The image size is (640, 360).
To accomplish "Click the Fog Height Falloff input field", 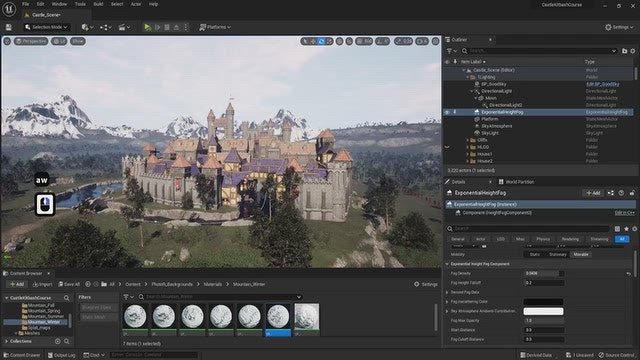I will (544, 283).
